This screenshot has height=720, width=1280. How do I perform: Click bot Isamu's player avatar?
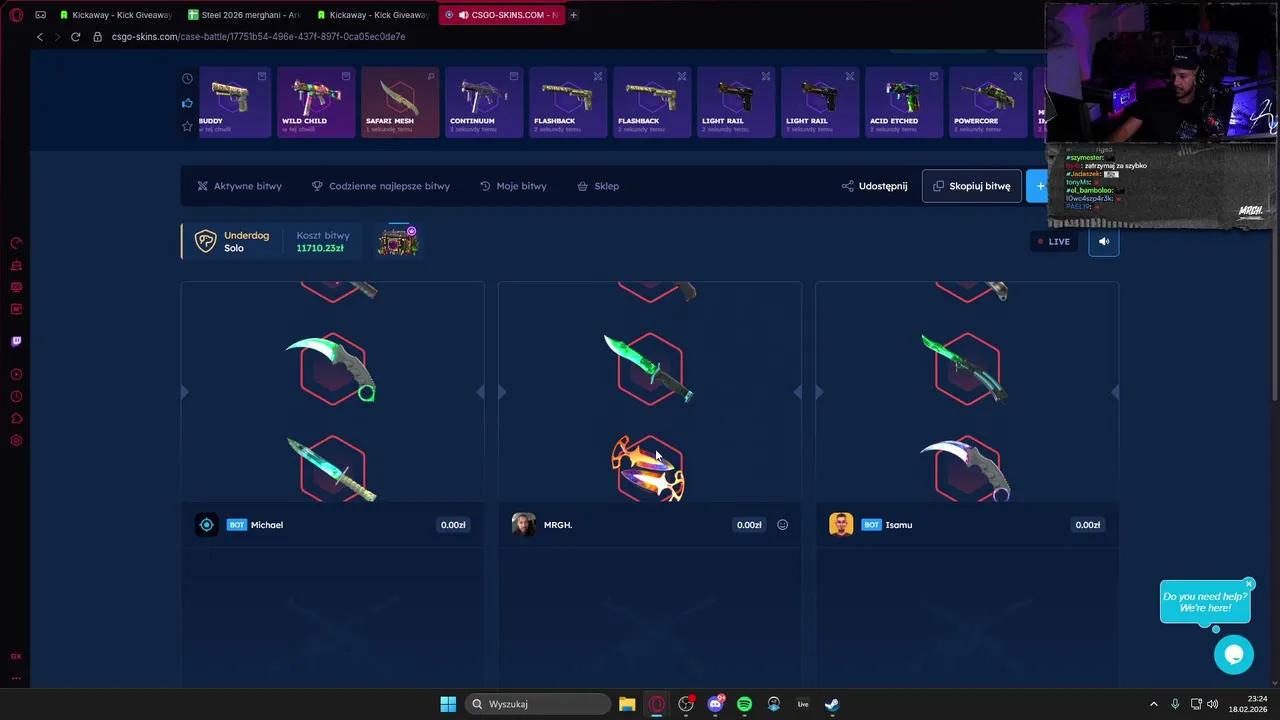pos(841,525)
